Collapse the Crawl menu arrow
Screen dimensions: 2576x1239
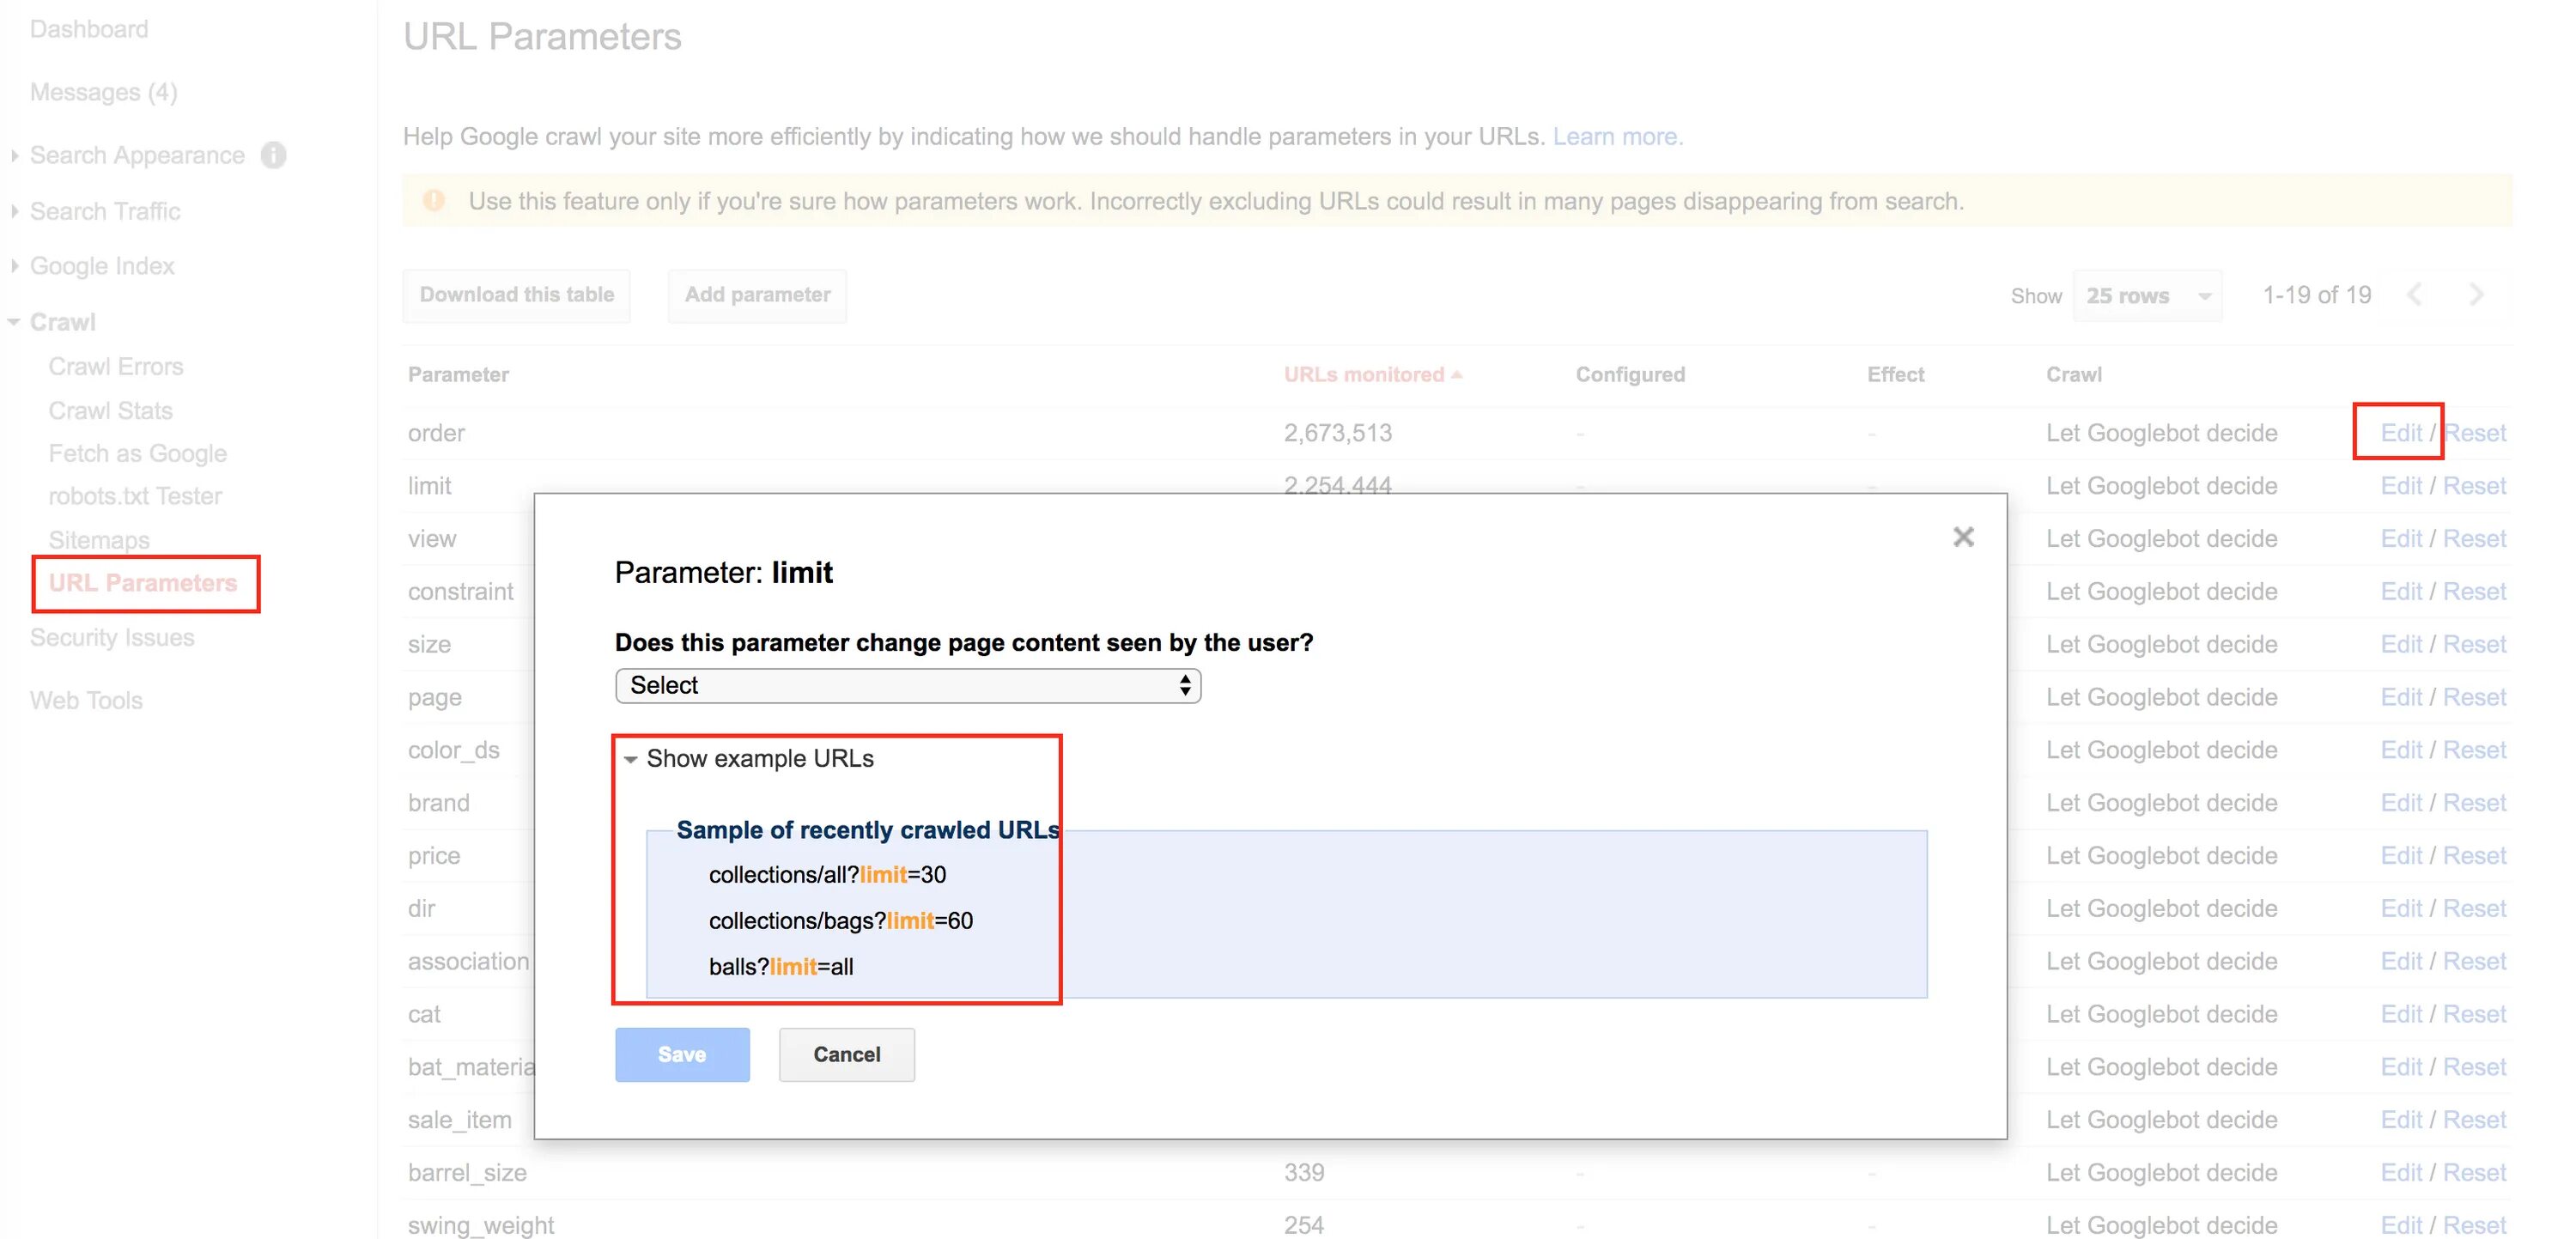click(x=14, y=322)
